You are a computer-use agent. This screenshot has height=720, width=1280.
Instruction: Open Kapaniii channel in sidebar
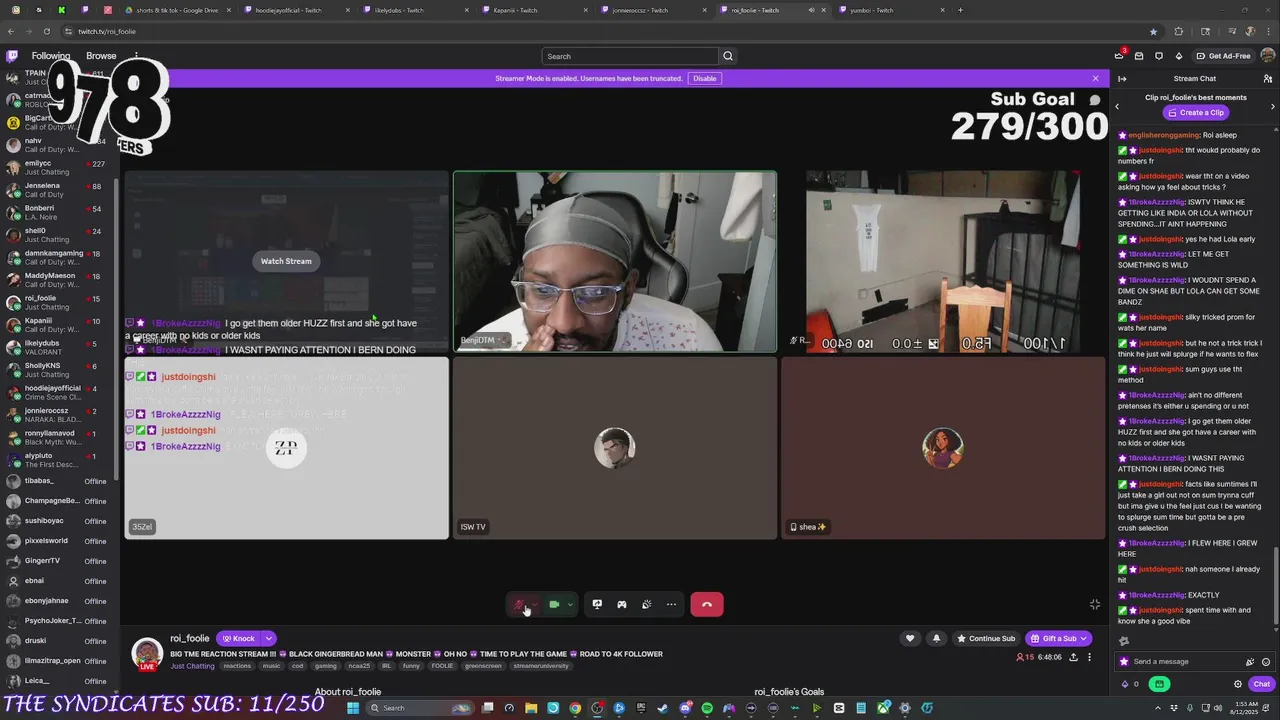pyautogui.click(x=60, y=325)
